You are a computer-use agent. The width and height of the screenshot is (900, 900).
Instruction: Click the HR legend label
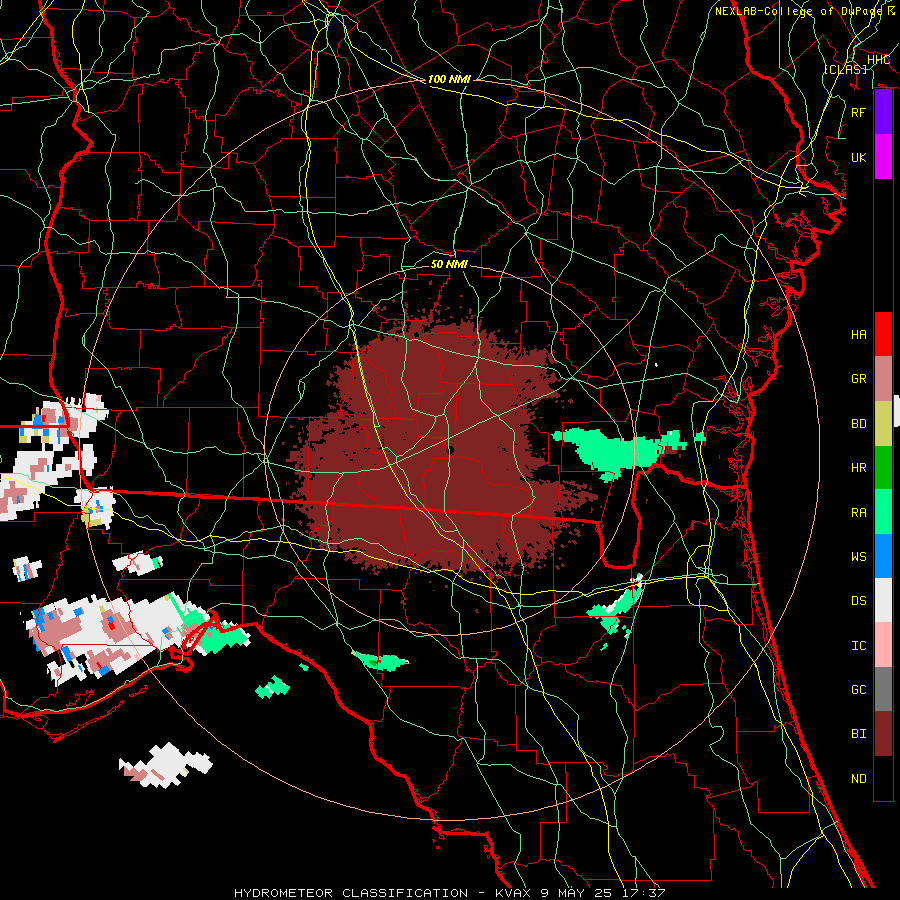859,468
